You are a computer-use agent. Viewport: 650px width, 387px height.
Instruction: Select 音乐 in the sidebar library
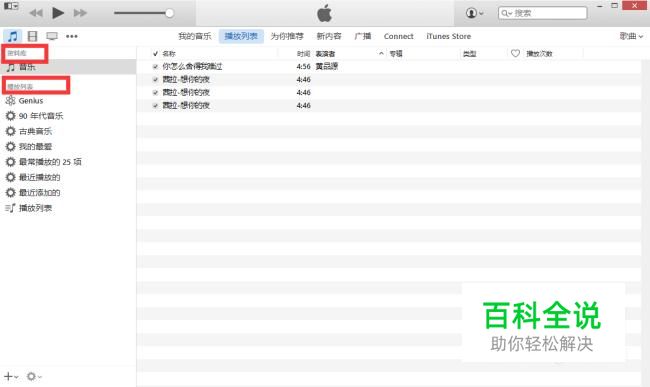tap(68, 67)
